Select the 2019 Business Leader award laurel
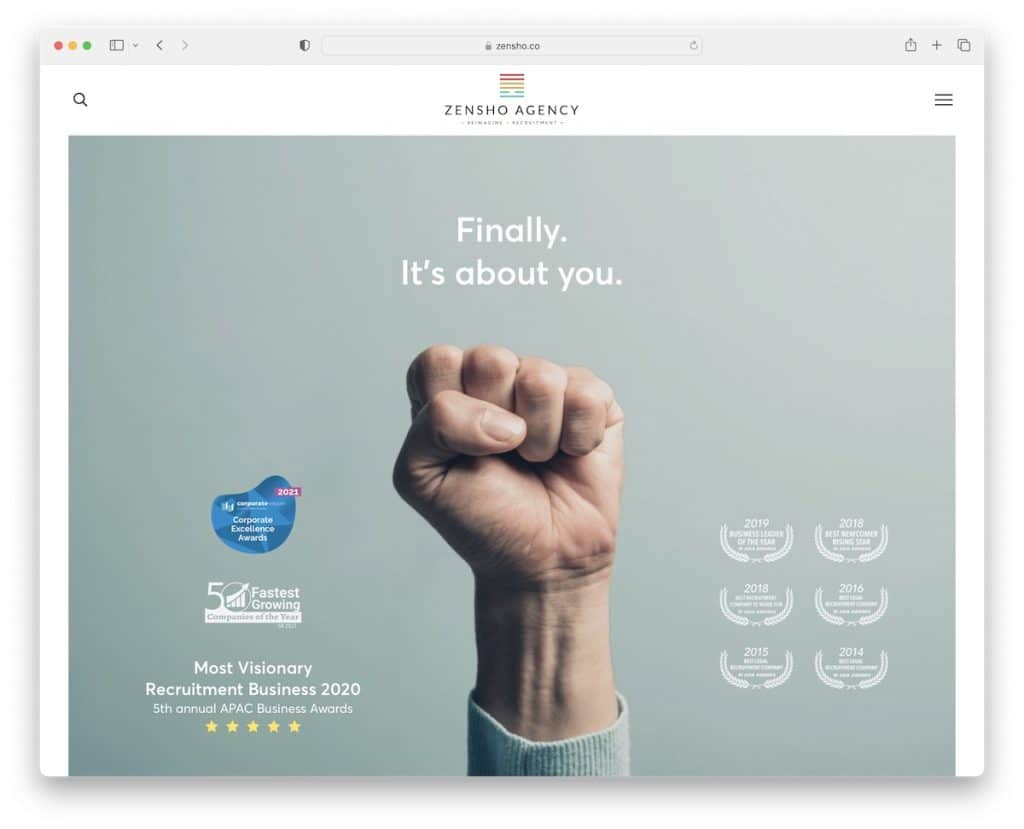This screenshot has height=829, width=1024. [x=756, y=540]
